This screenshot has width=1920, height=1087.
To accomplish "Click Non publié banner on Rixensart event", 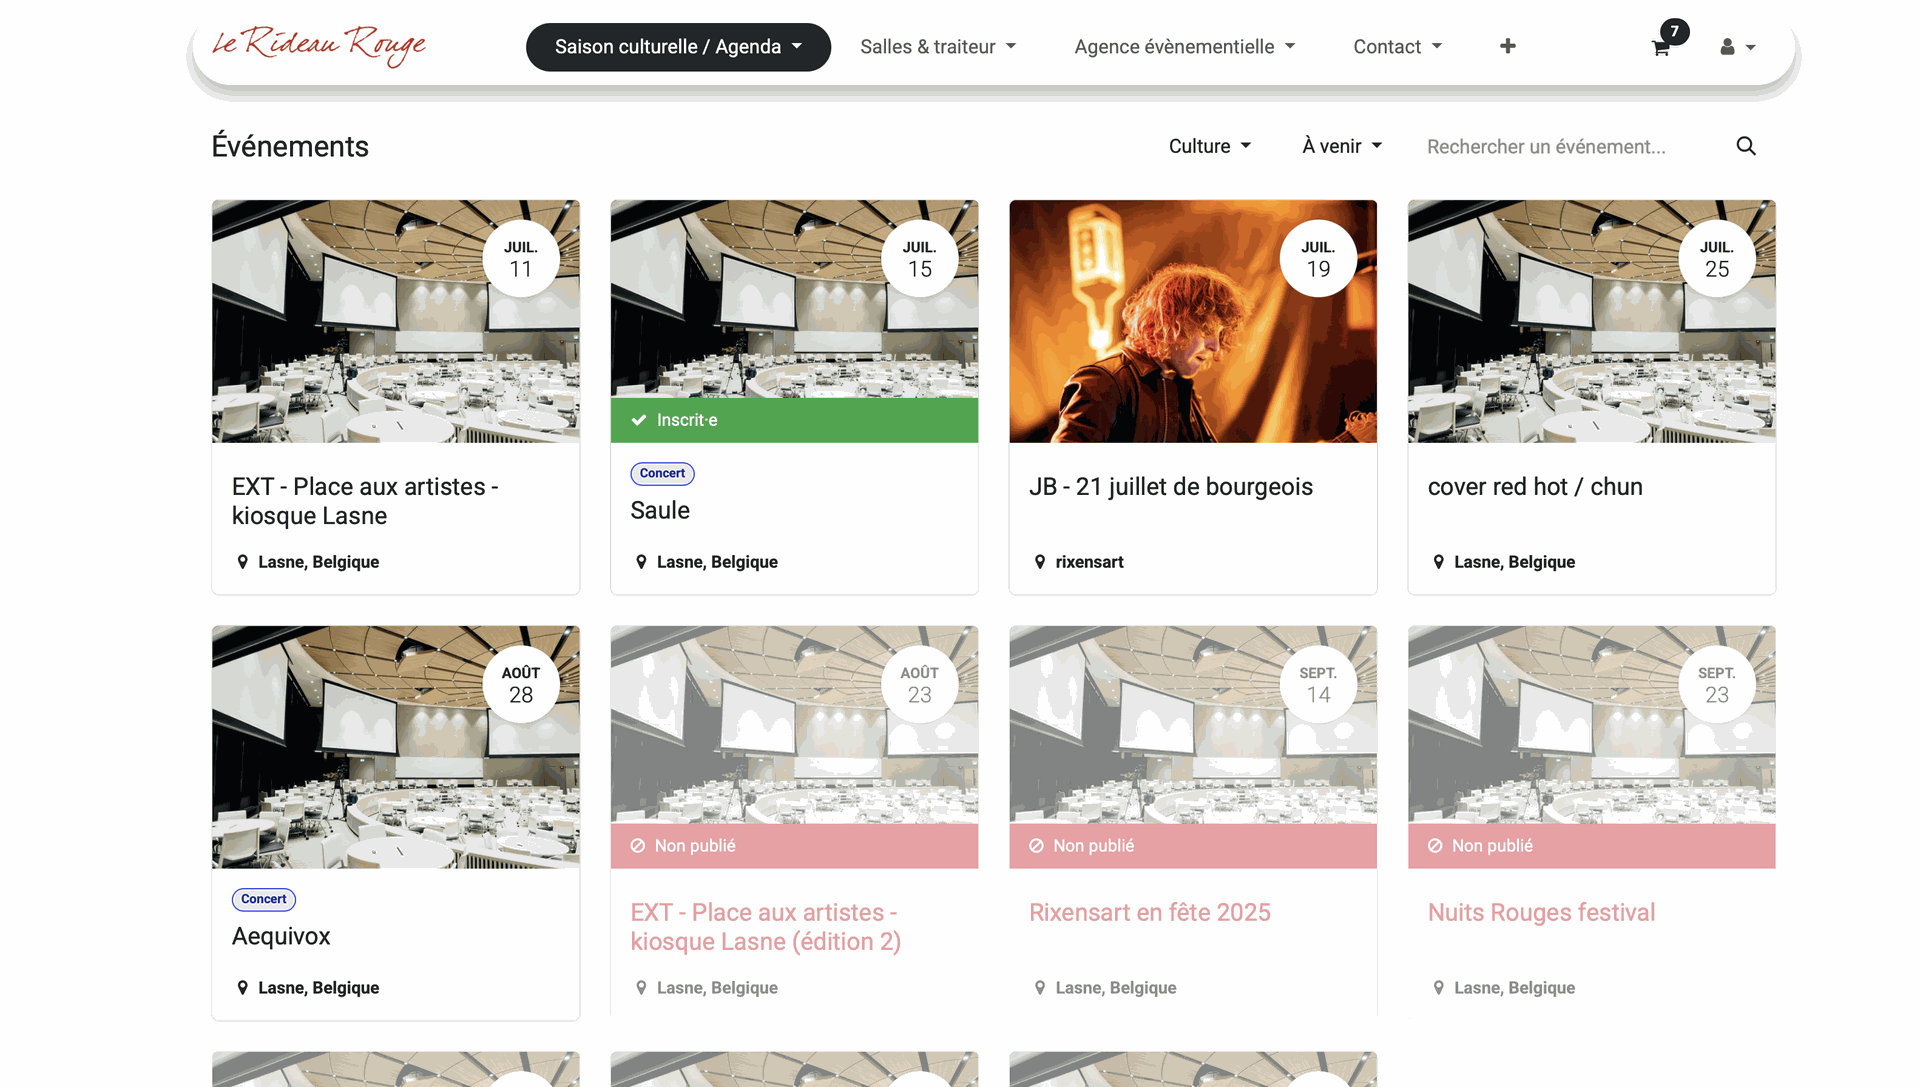I will pos(1192,846).
